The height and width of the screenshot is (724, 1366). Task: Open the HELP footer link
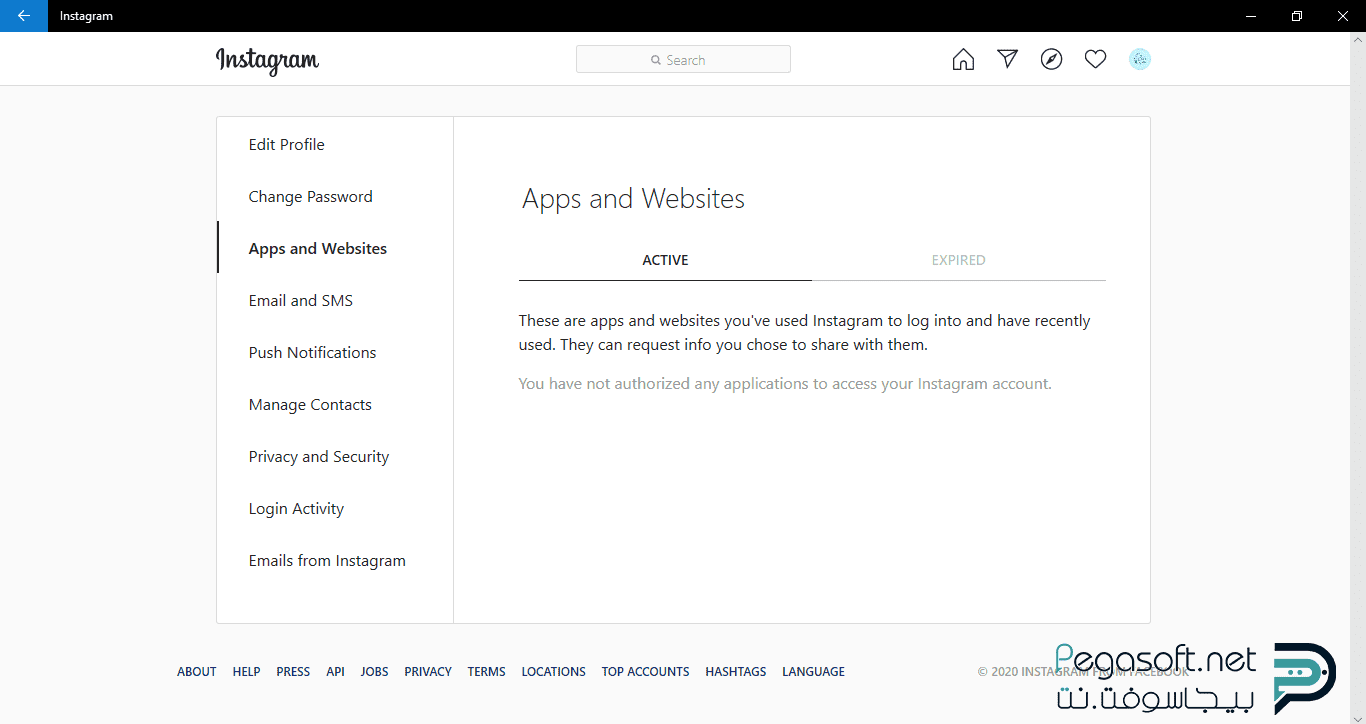[x=246, y=672]
